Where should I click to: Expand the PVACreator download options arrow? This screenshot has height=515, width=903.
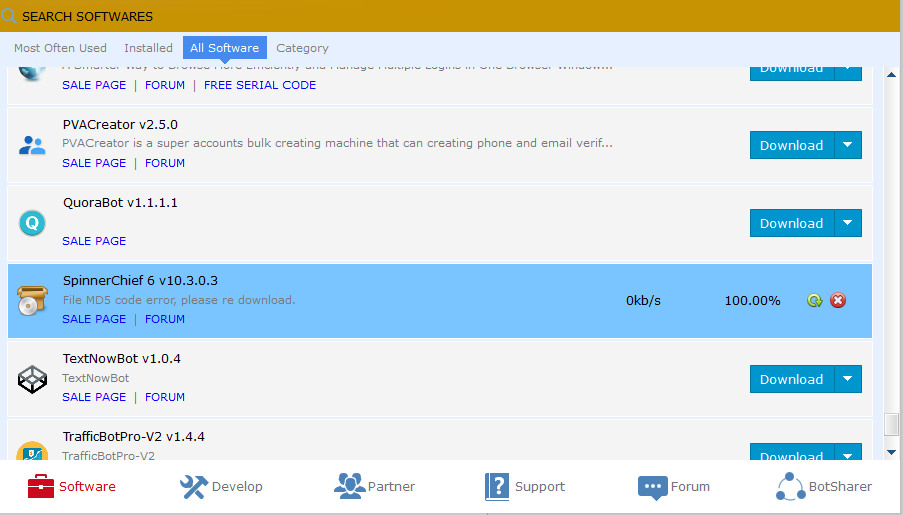(847, 145)
